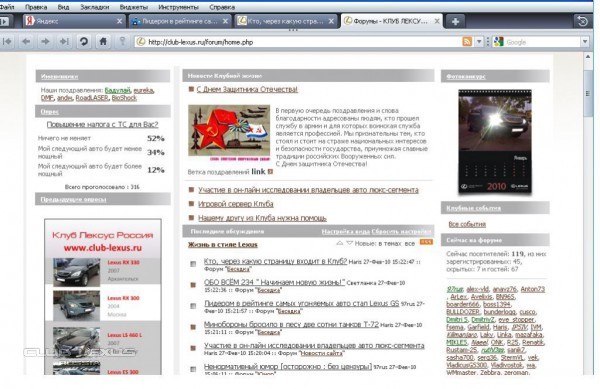This screenshot has width=600, height=389.
Task: Open the Игровой сервер Клуба link
Action: point(236,204)
